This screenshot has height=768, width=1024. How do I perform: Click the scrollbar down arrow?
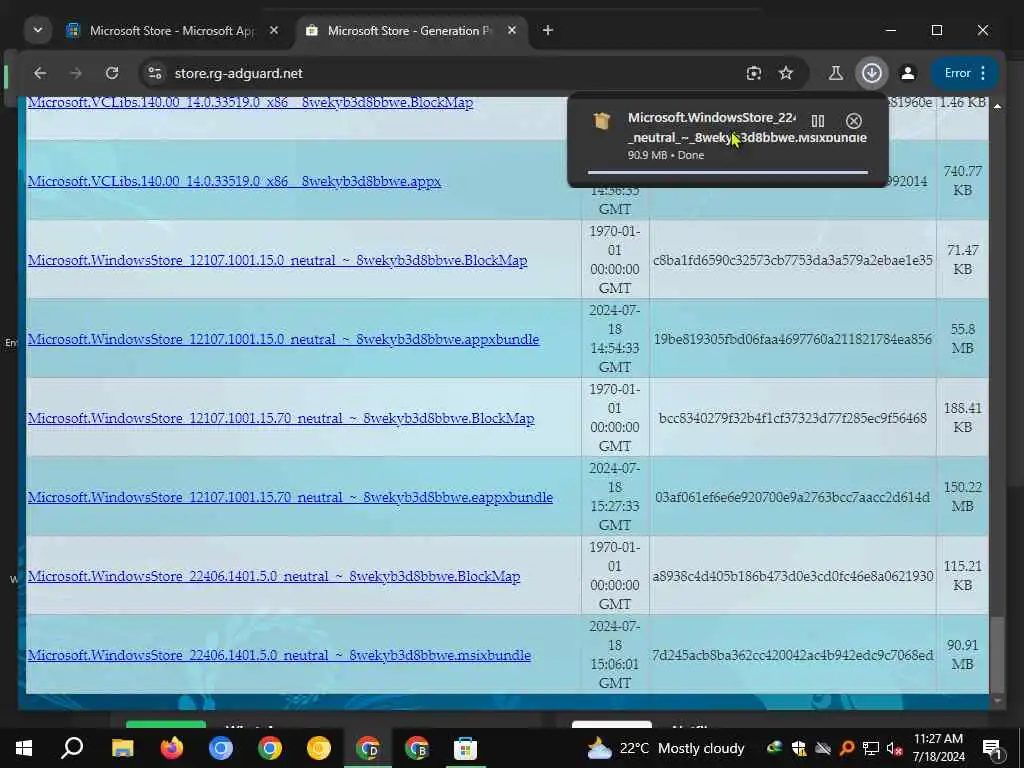[x=997, y=701]
